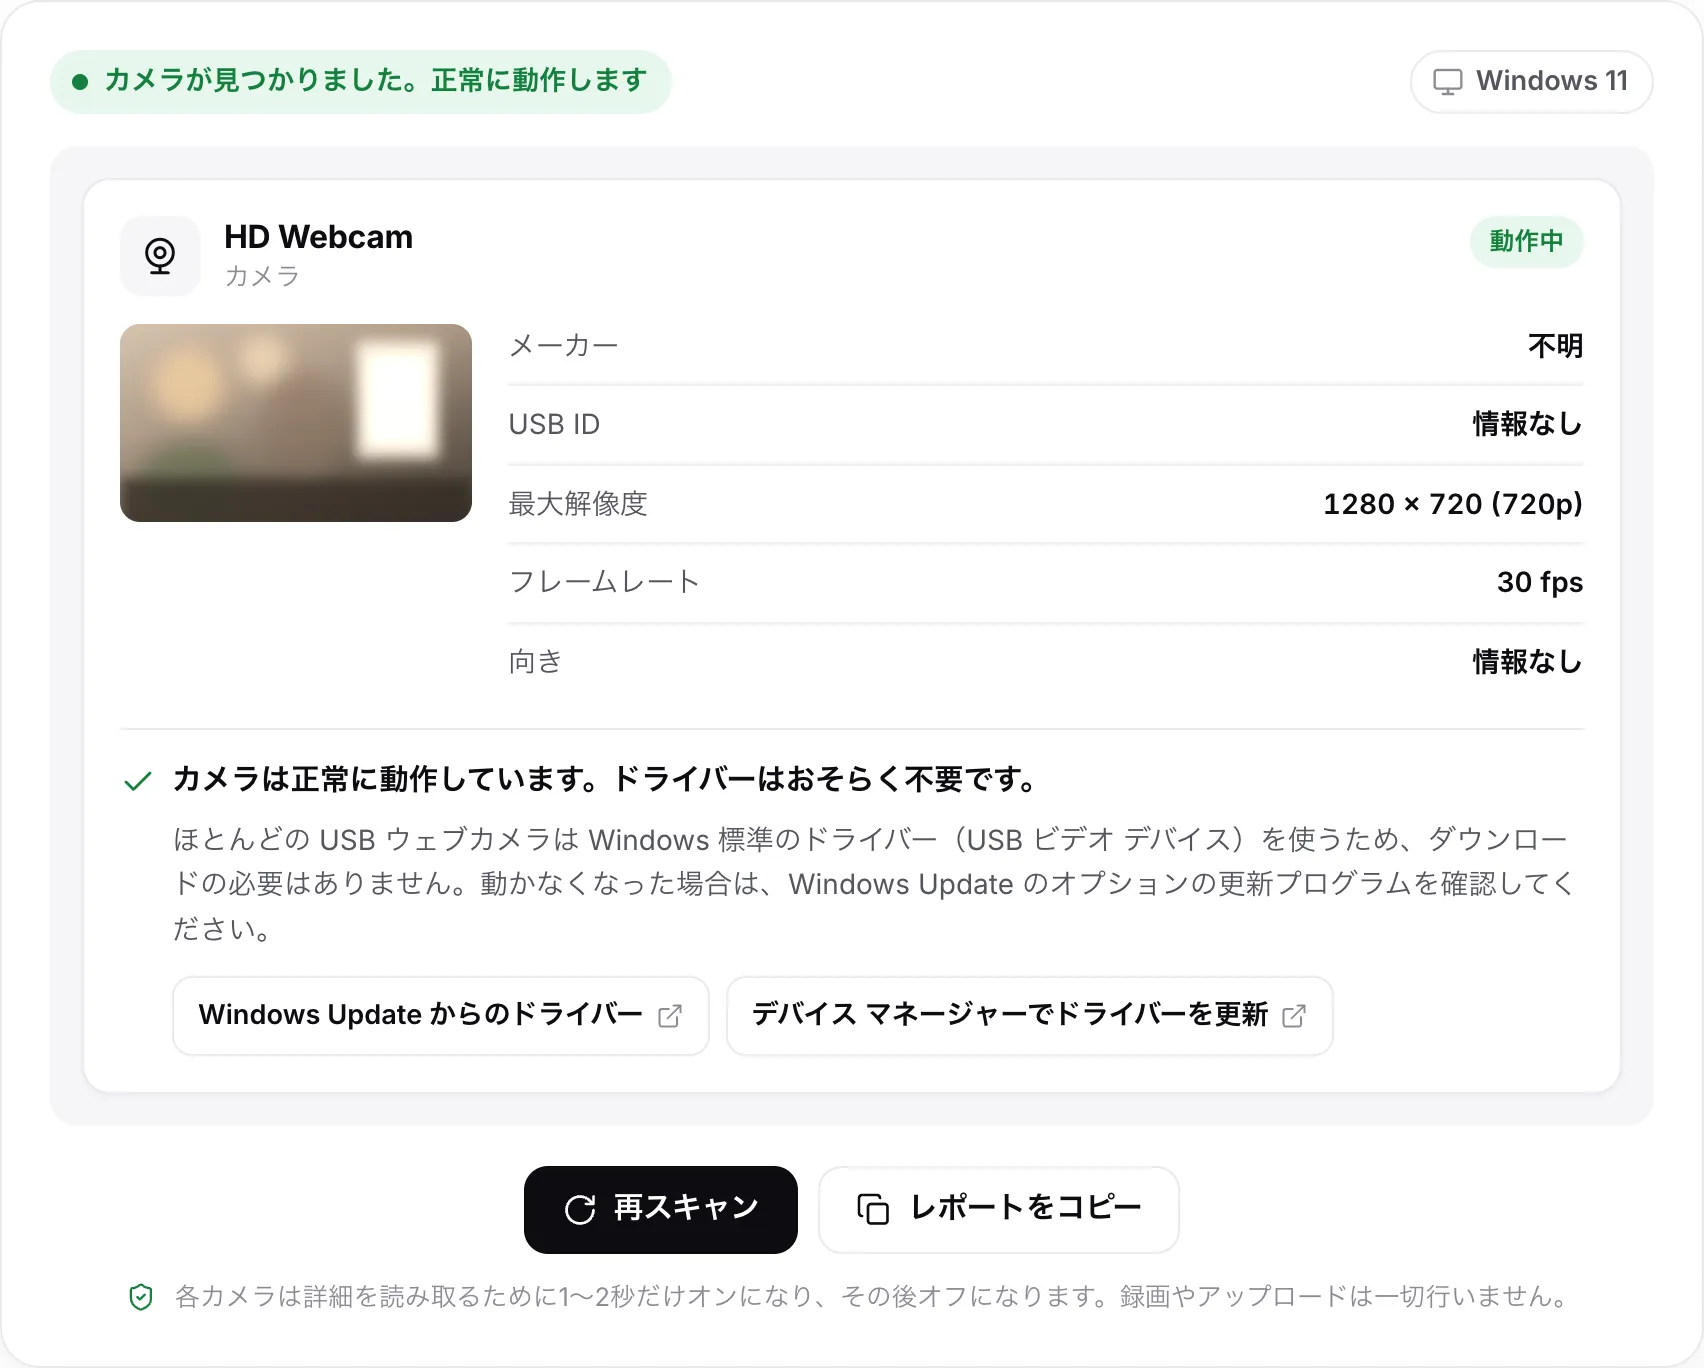Click the カメラは正常に動作しています heading
This screenshot has height=1368, width=1704.
(x=606, y=779)
